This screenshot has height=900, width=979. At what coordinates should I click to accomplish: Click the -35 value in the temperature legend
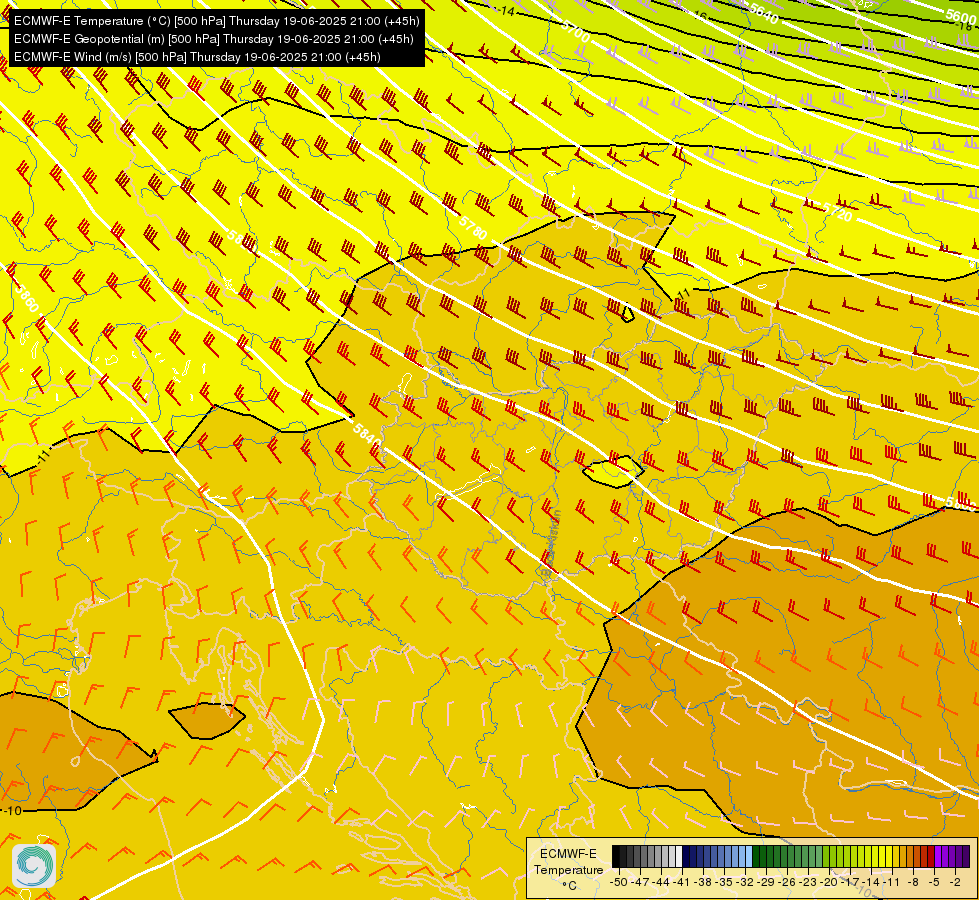point(724,882)
